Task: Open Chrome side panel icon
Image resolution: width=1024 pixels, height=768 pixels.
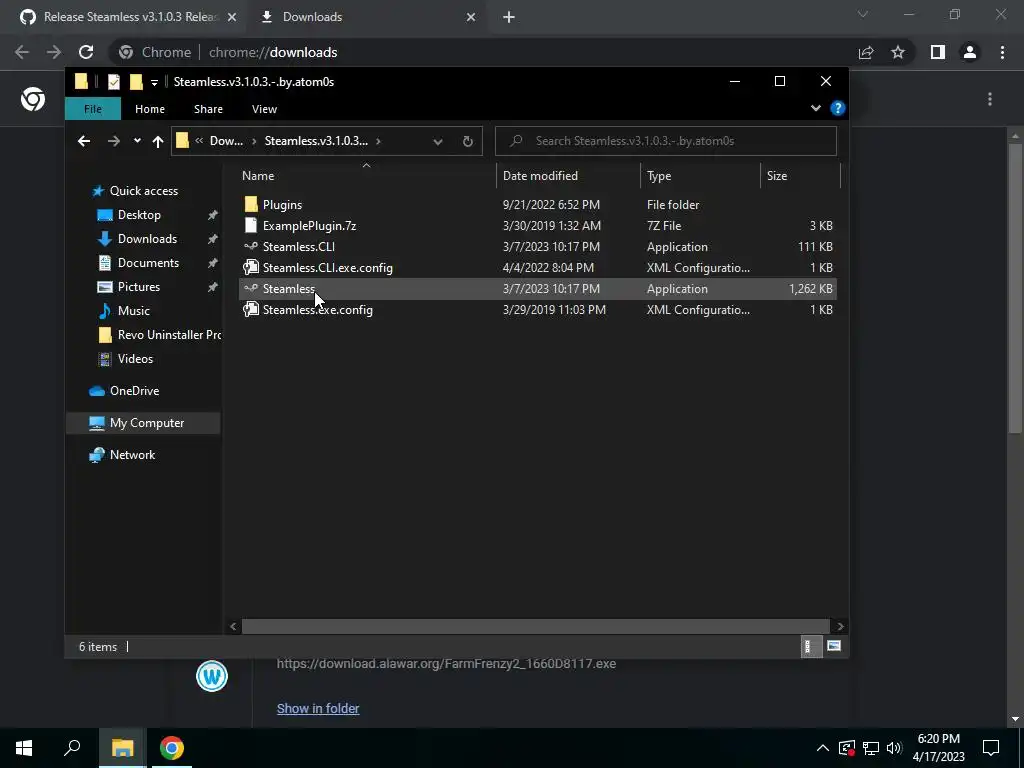Action: [x=938, y=52]
